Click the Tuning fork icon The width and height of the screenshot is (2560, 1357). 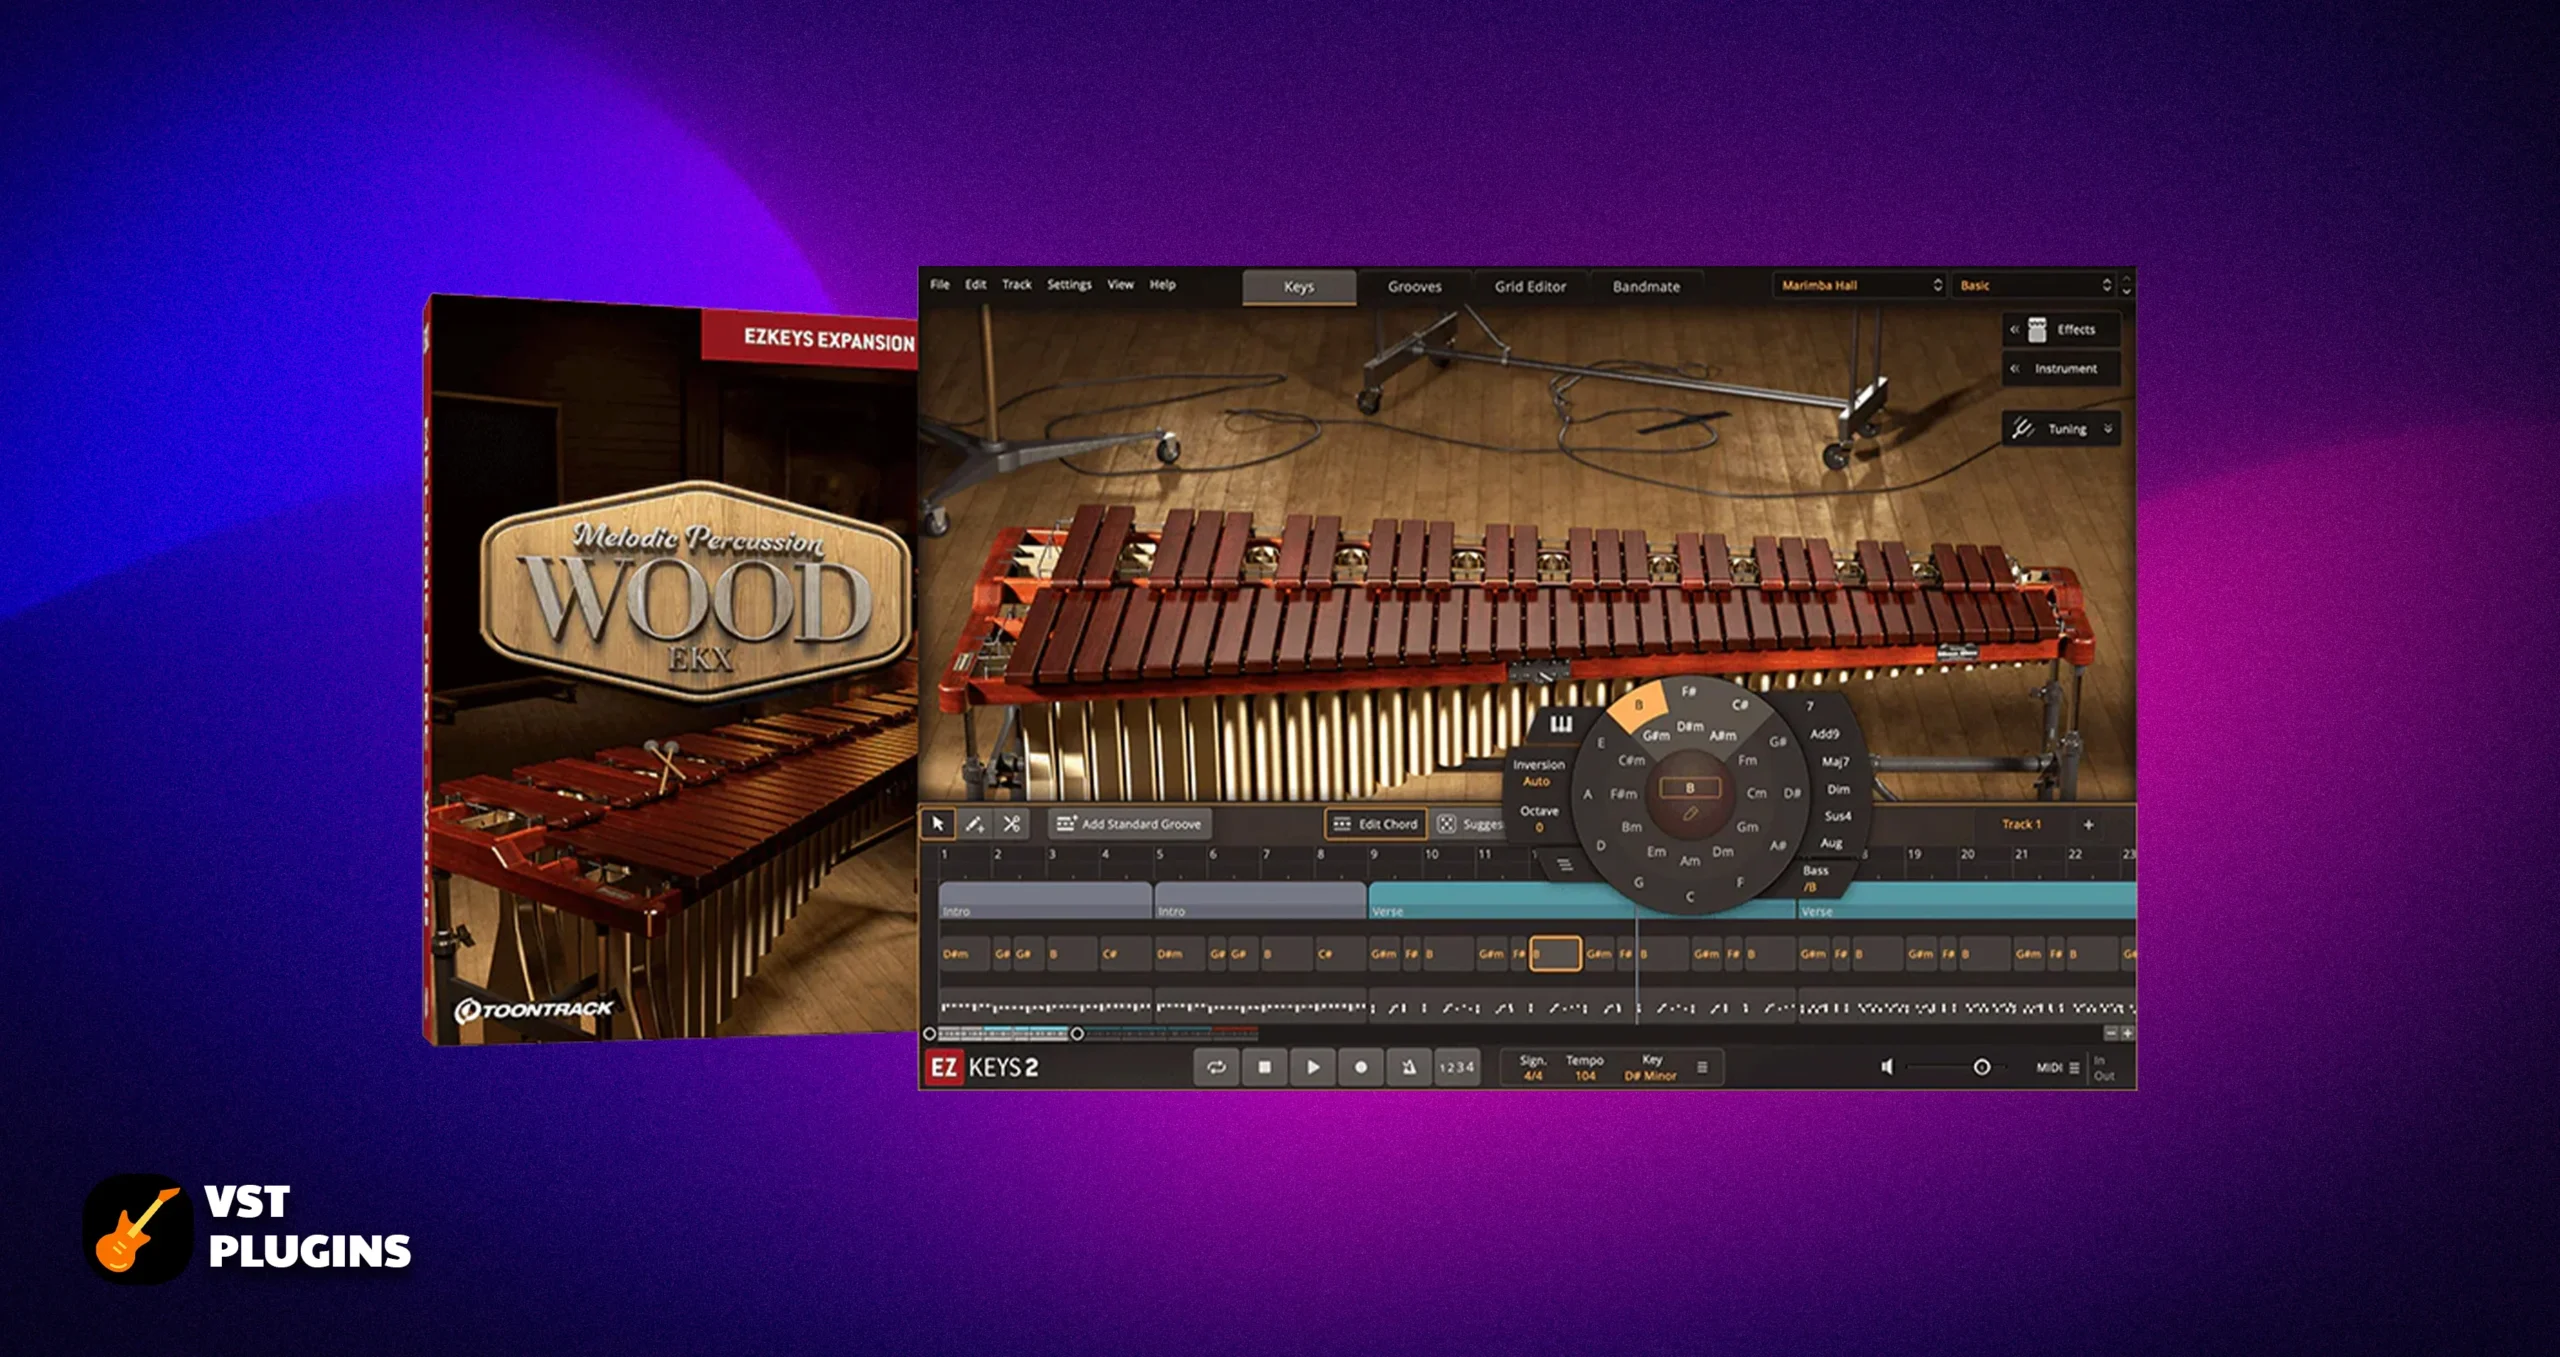(2022, 428)
